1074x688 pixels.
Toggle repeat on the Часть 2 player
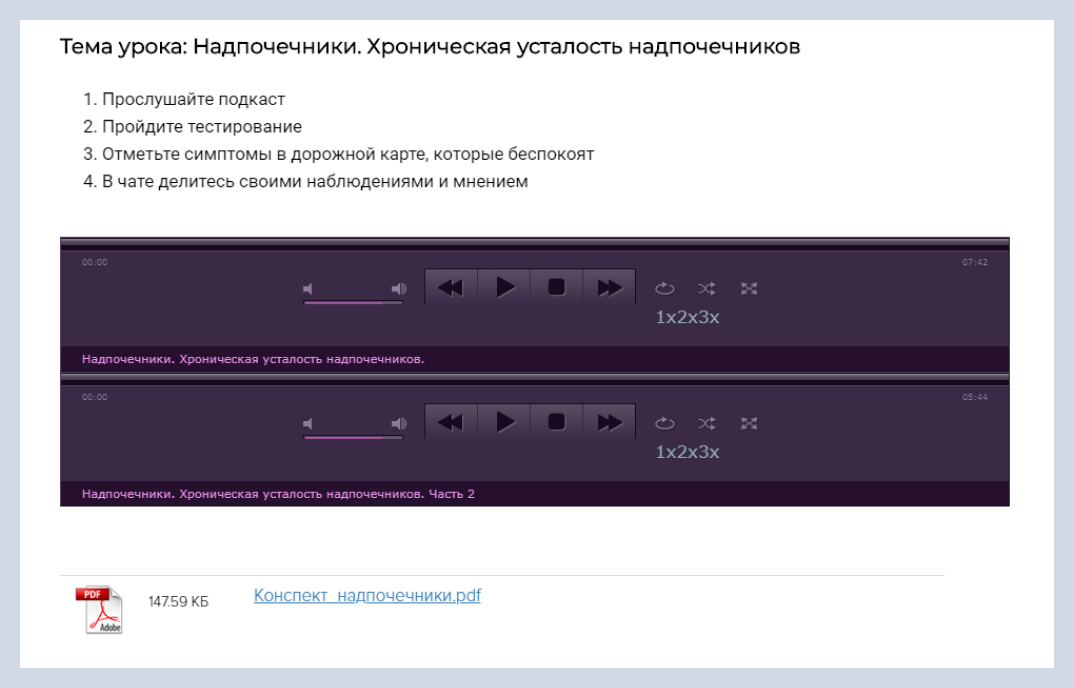click(664, 423)
